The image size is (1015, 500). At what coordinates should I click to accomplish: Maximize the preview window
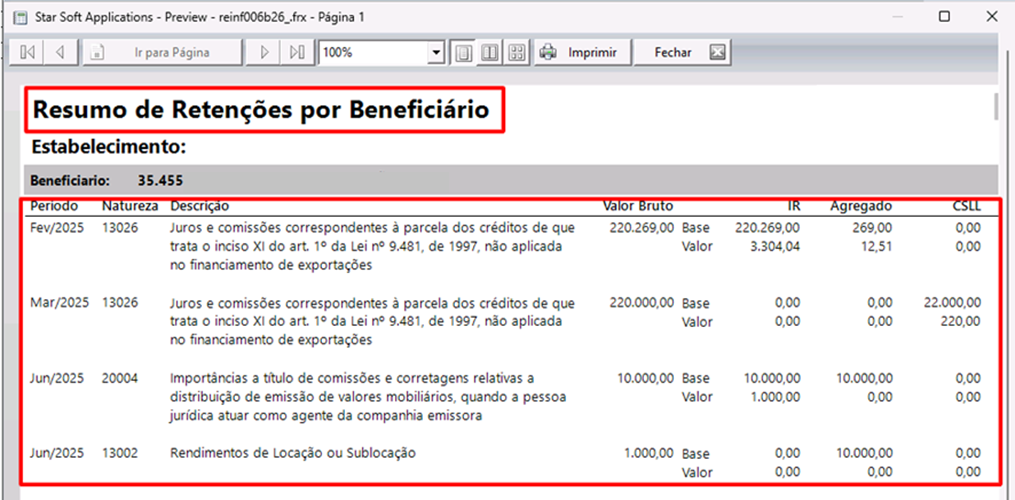tap(945, 17)
